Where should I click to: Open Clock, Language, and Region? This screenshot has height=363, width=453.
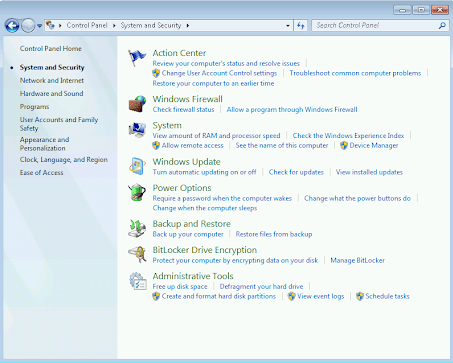coord(64,160)
